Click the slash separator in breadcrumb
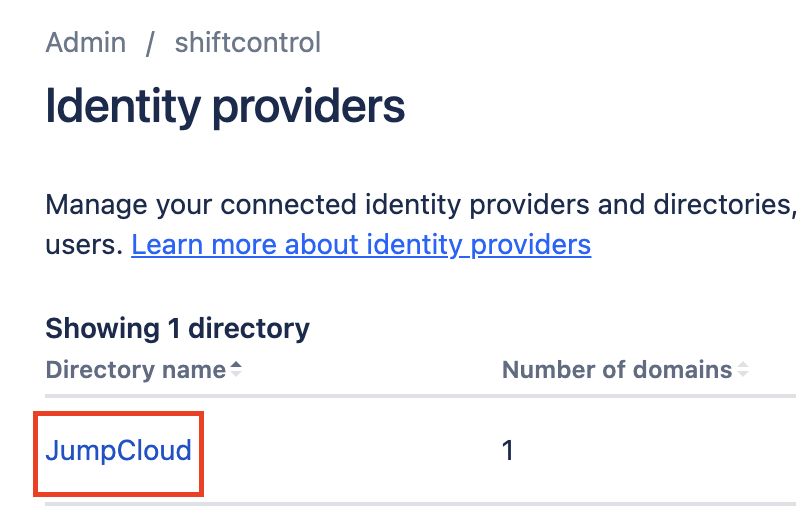Screen dimensions: 796x520 (x=150, y=43)
